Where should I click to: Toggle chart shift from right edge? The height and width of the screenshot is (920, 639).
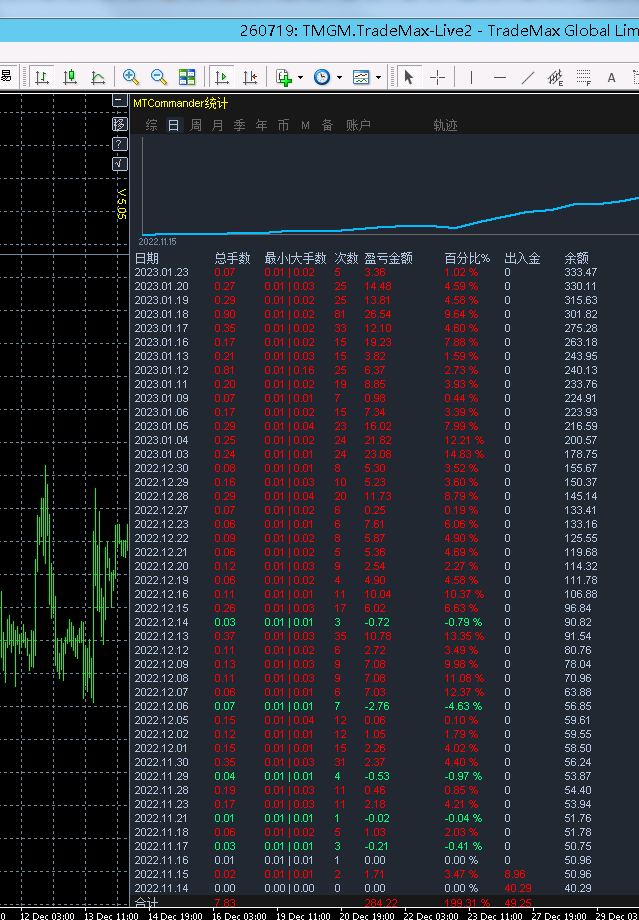pos(250,77)
